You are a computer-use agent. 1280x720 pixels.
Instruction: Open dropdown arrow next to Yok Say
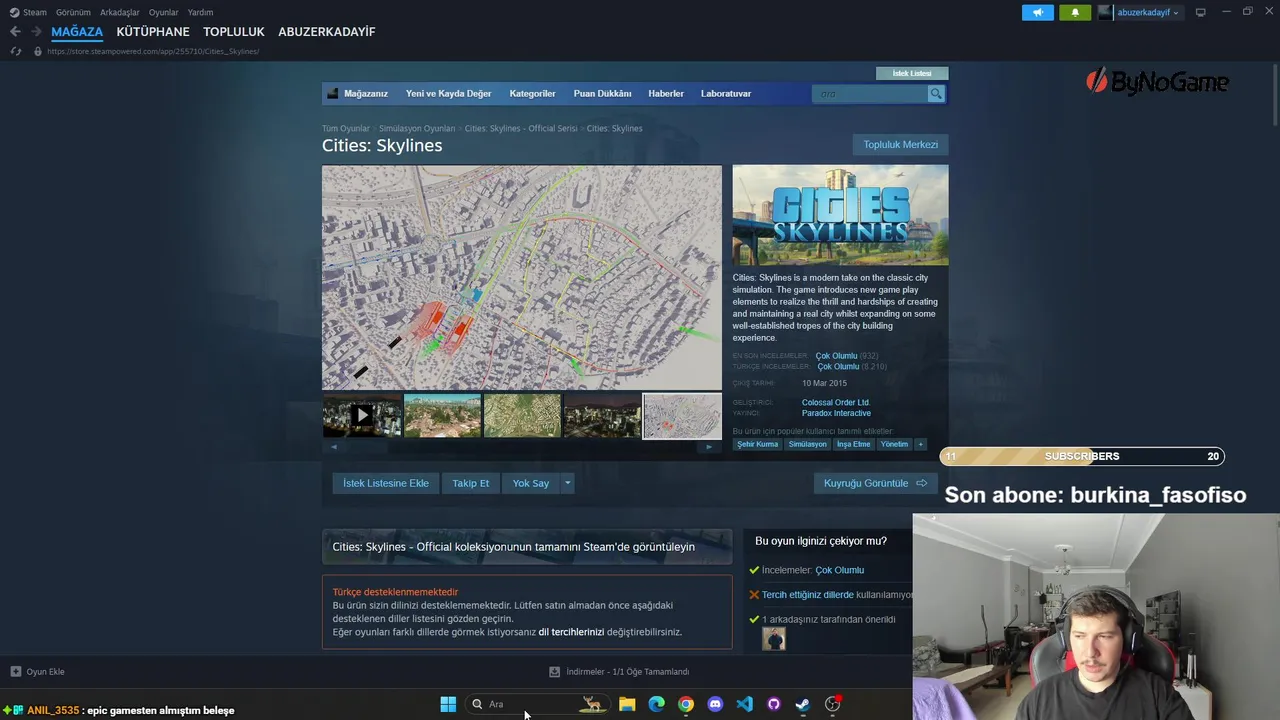click(567, 483)
